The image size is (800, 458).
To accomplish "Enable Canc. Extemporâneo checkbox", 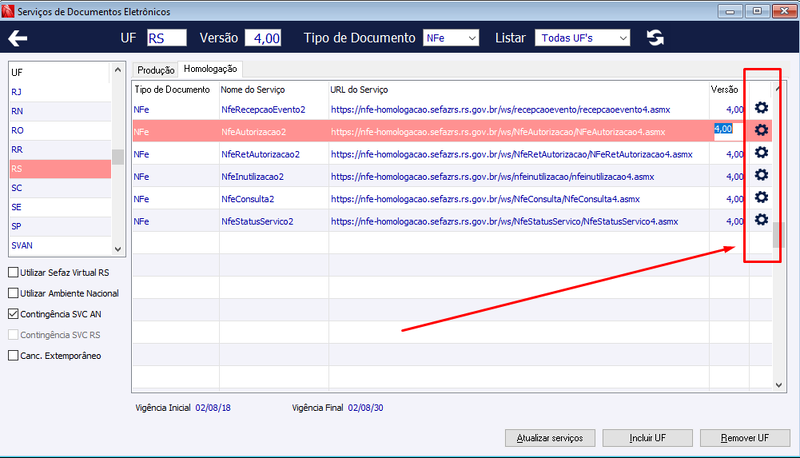I will pos(13,355).
